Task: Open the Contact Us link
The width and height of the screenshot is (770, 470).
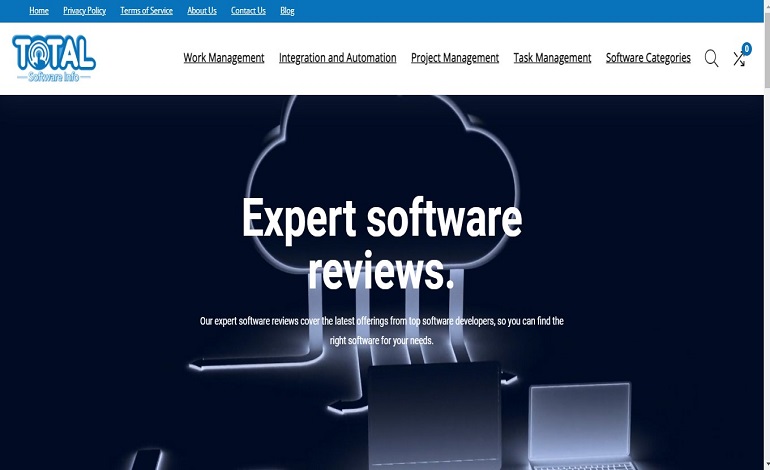Action: pyautogui.click(x=248, y=11)
